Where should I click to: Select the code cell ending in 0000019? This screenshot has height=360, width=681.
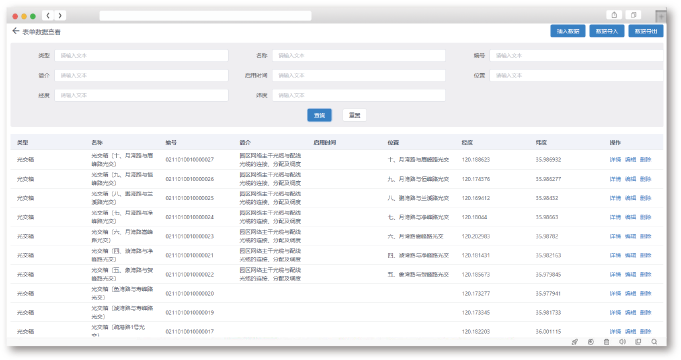point(190,313)
